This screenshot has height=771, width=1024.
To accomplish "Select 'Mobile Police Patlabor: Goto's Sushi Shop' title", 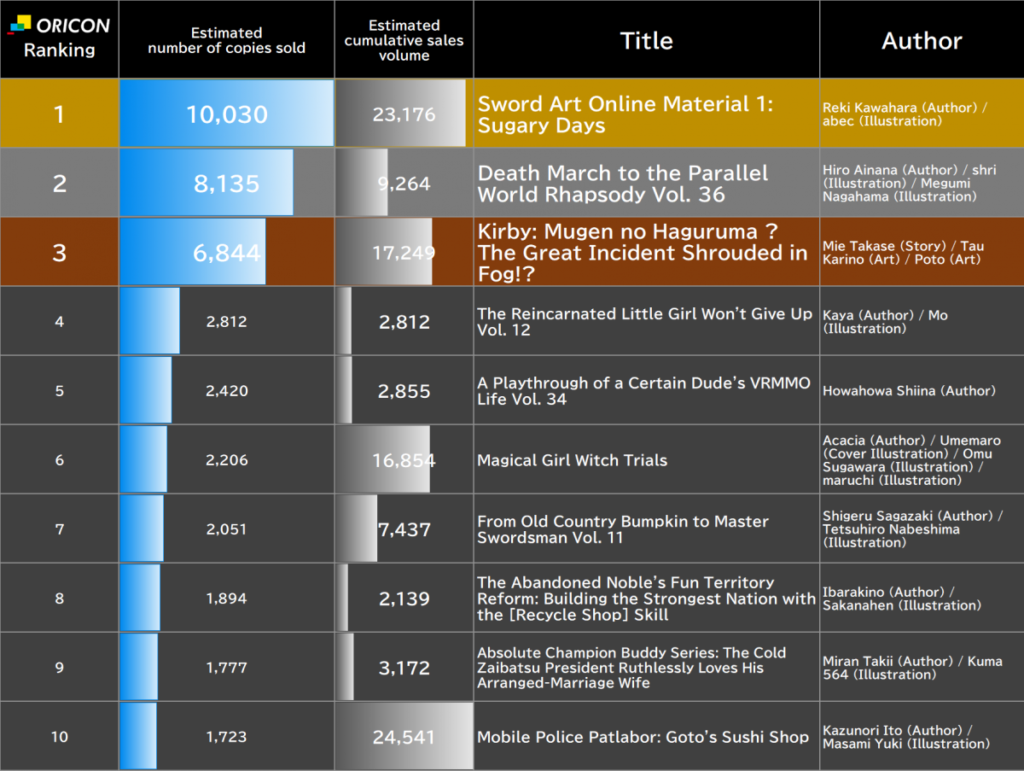I will (x=643, y=737).
